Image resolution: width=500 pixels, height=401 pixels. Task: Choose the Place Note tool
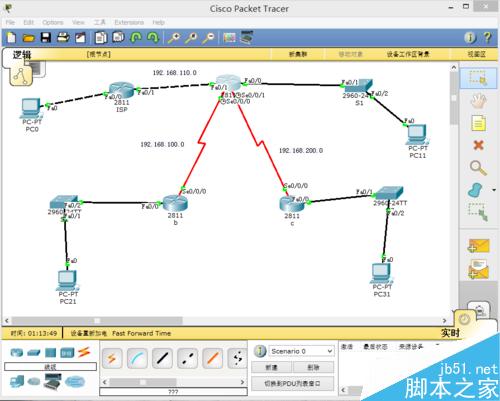click(478, 123)
